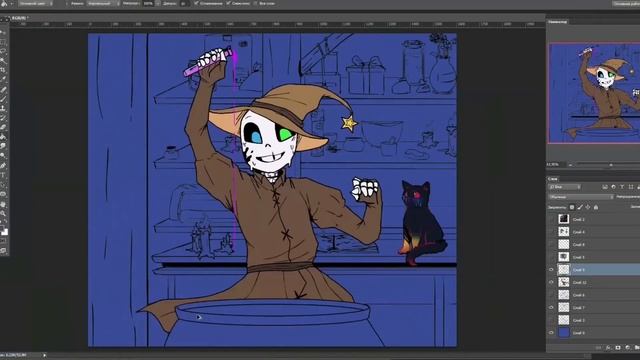Select the Навигатор panel tab
This screenshot has width=640, height=360.
pos(558,22)
